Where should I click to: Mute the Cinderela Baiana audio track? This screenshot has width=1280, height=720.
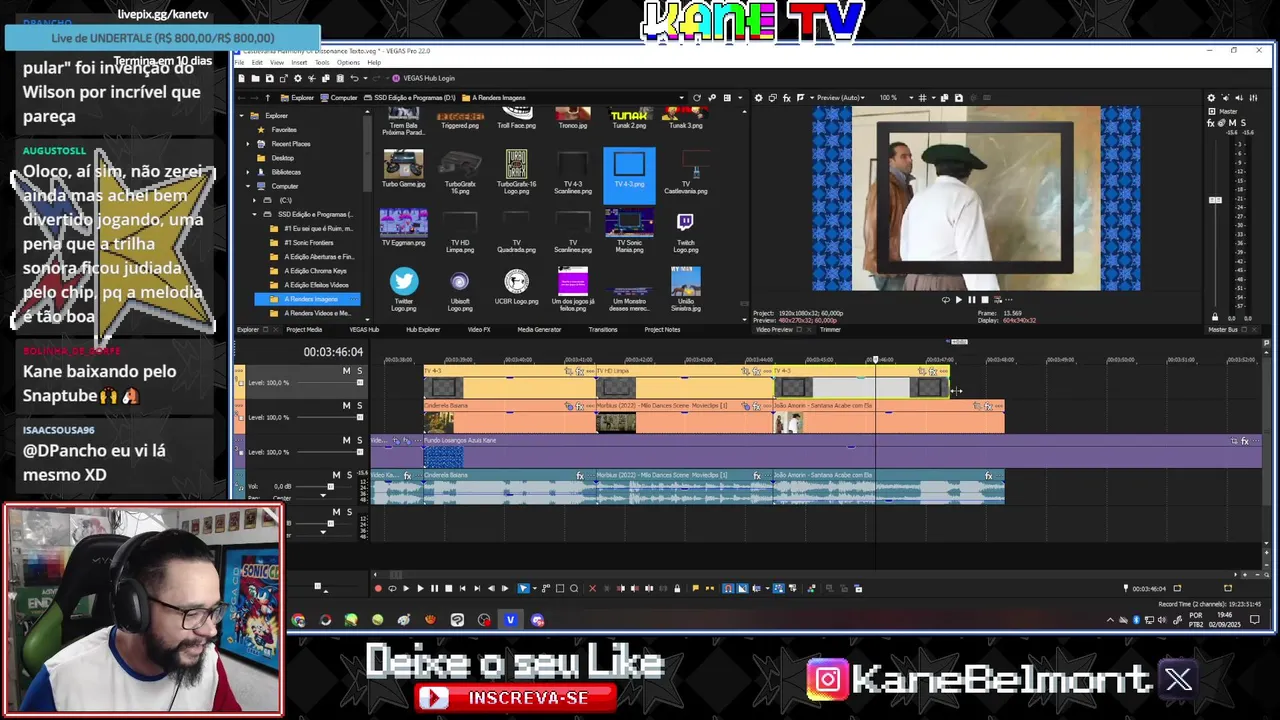click(x=336, y=475)
